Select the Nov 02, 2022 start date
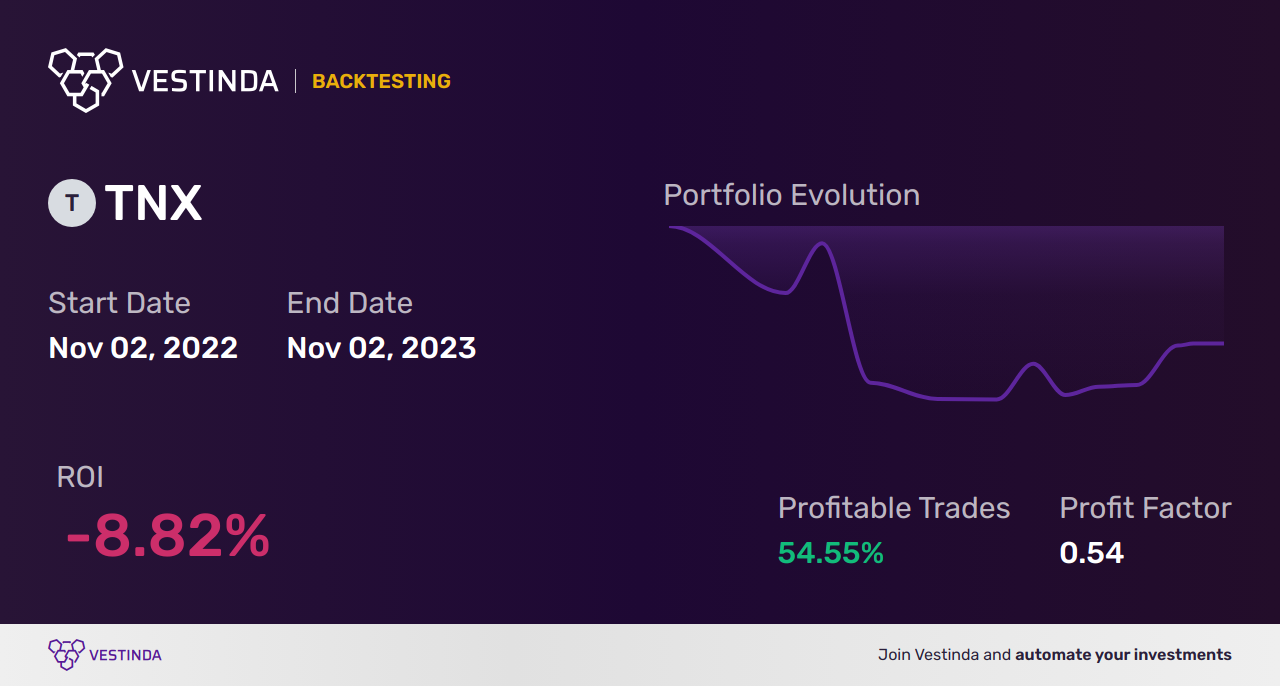Viewport: 1280px width, 686px height. coord(143,348)
